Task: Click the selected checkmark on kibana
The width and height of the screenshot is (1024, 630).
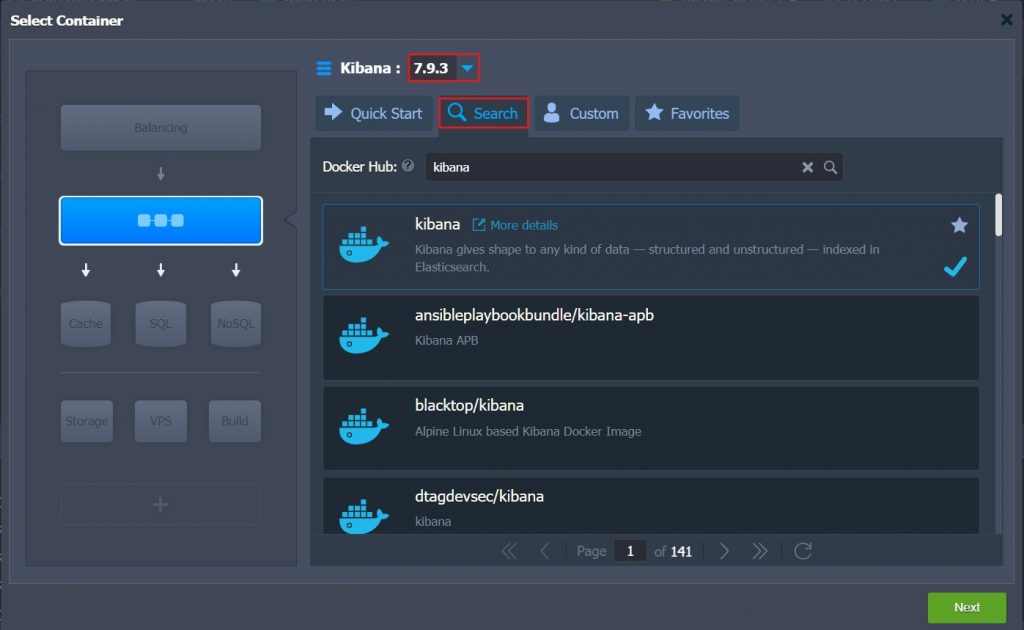Action: pos(955,266)
